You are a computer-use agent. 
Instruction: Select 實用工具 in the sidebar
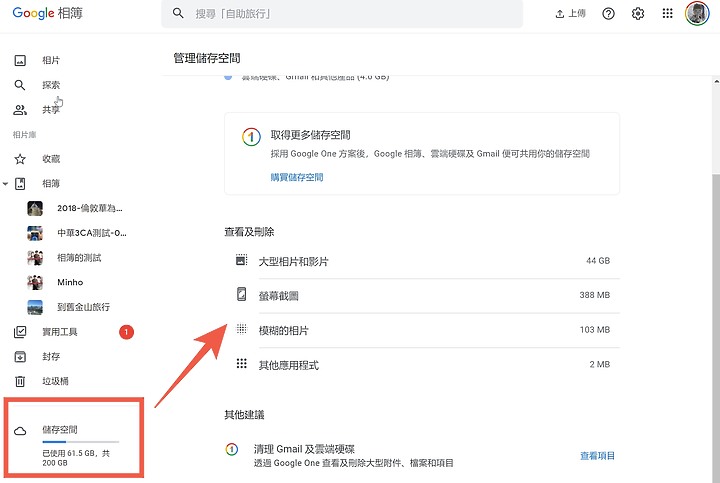(60, 332)
